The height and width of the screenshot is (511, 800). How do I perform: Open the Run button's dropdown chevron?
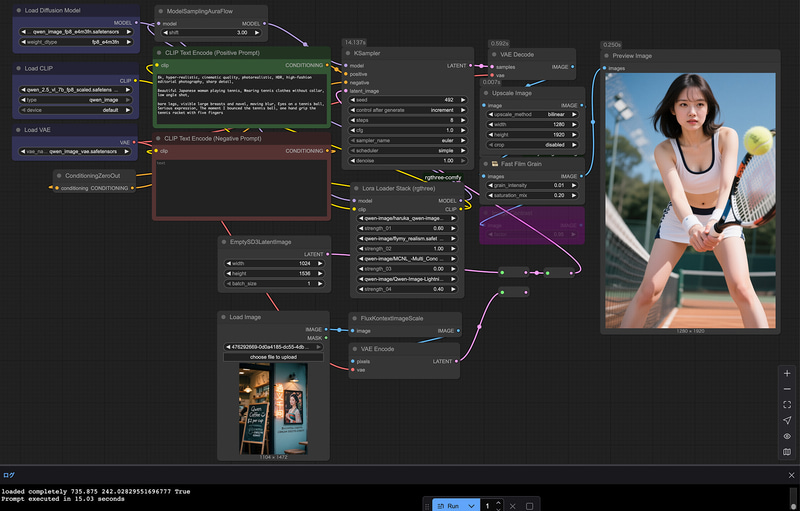472,506
